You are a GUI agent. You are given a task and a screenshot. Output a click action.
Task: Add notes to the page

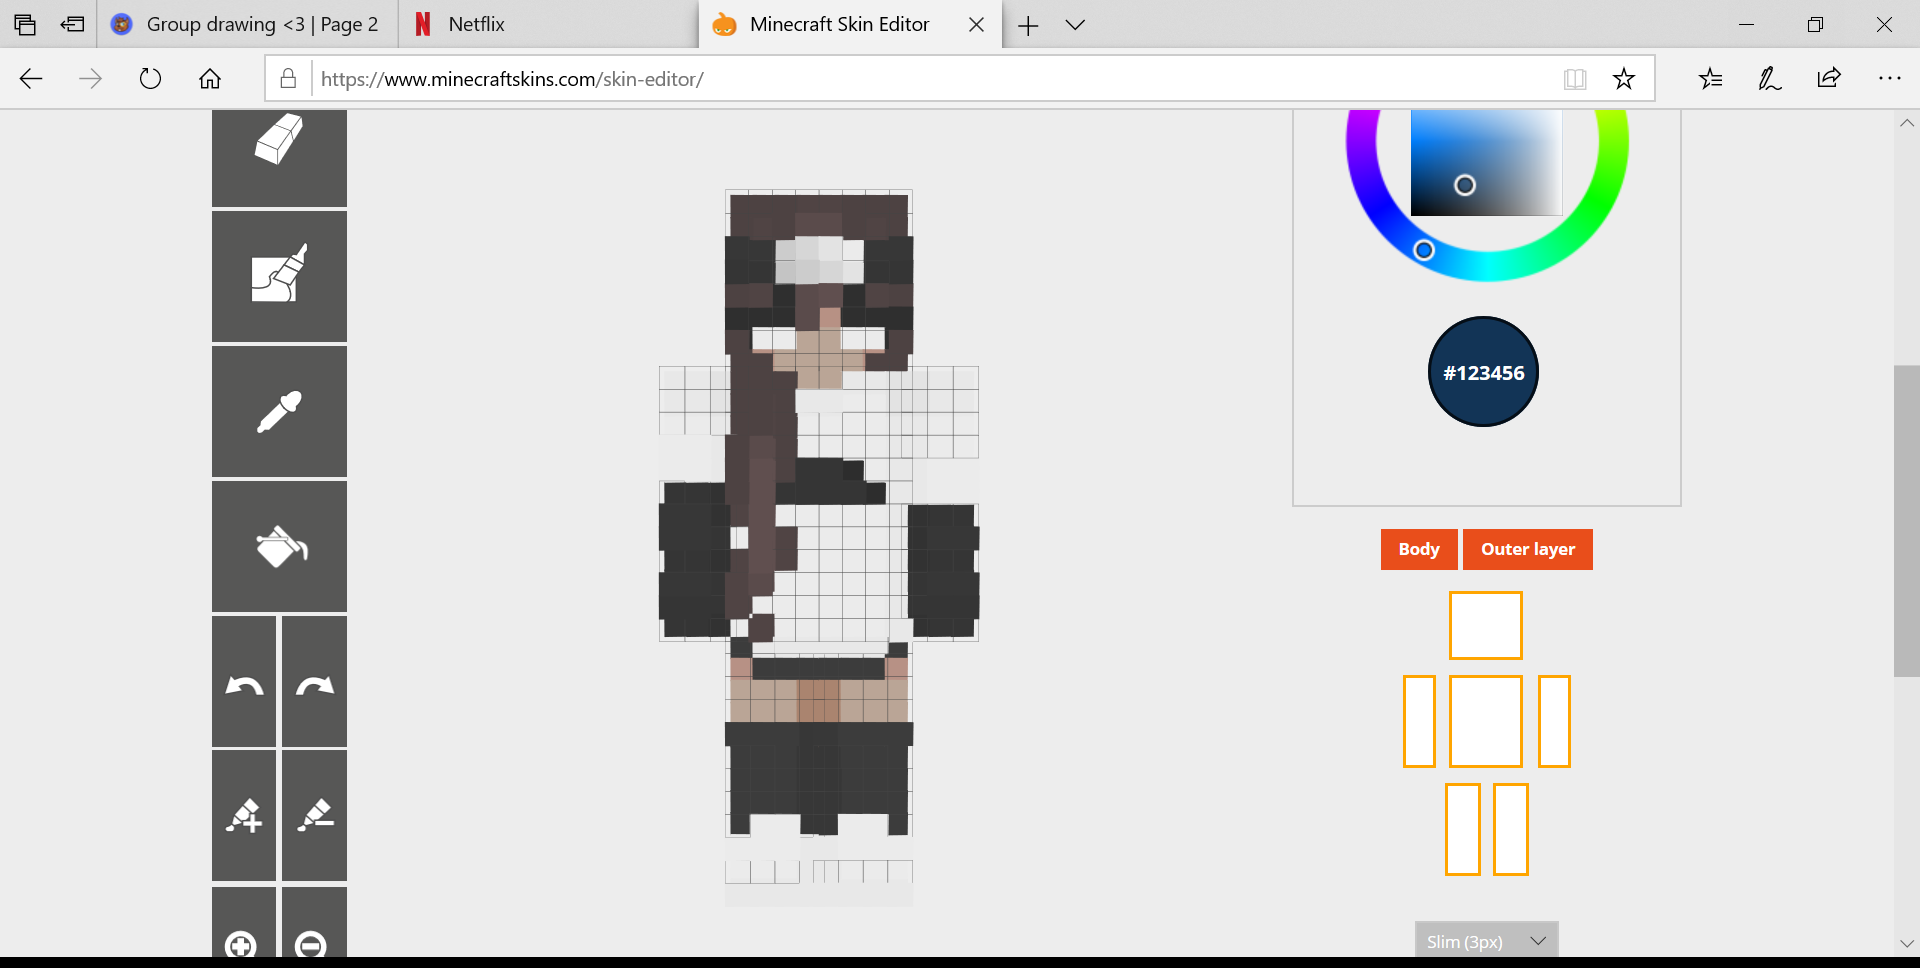[1769, 79]
